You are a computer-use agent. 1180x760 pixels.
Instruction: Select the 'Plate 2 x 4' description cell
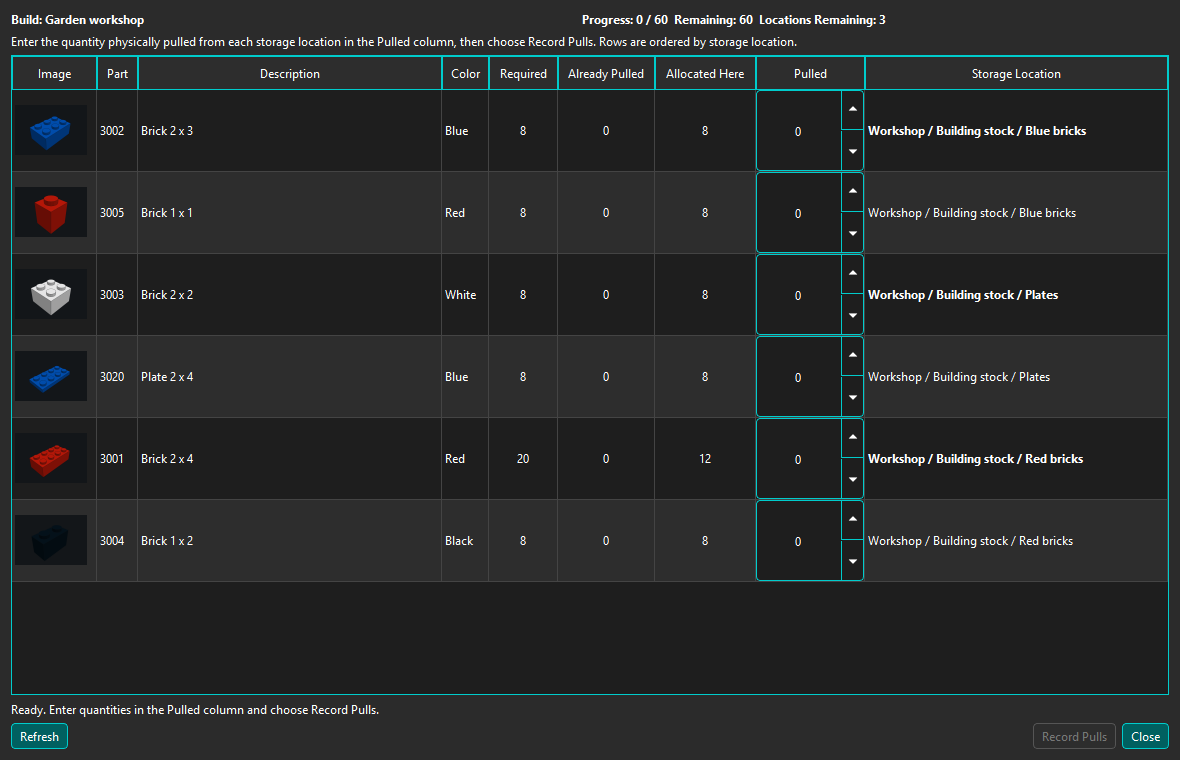point(290,377)
